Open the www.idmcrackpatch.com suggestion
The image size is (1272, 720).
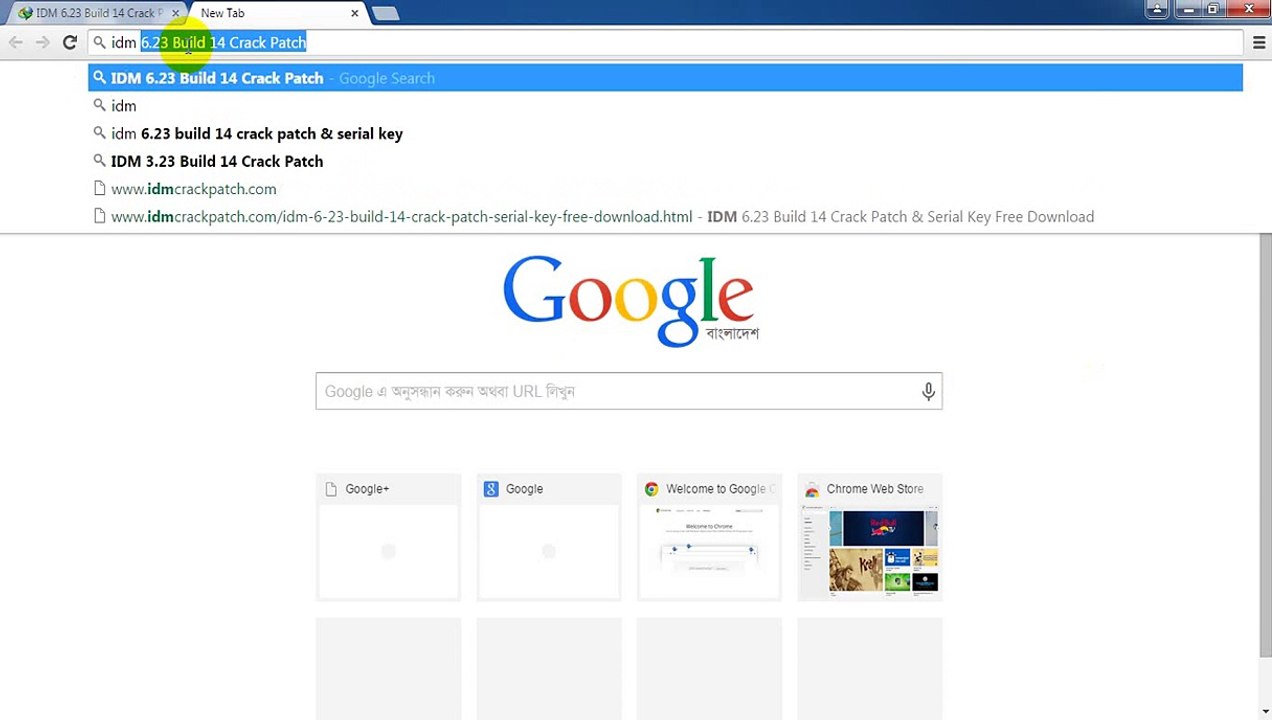click(x=665, y=189)
